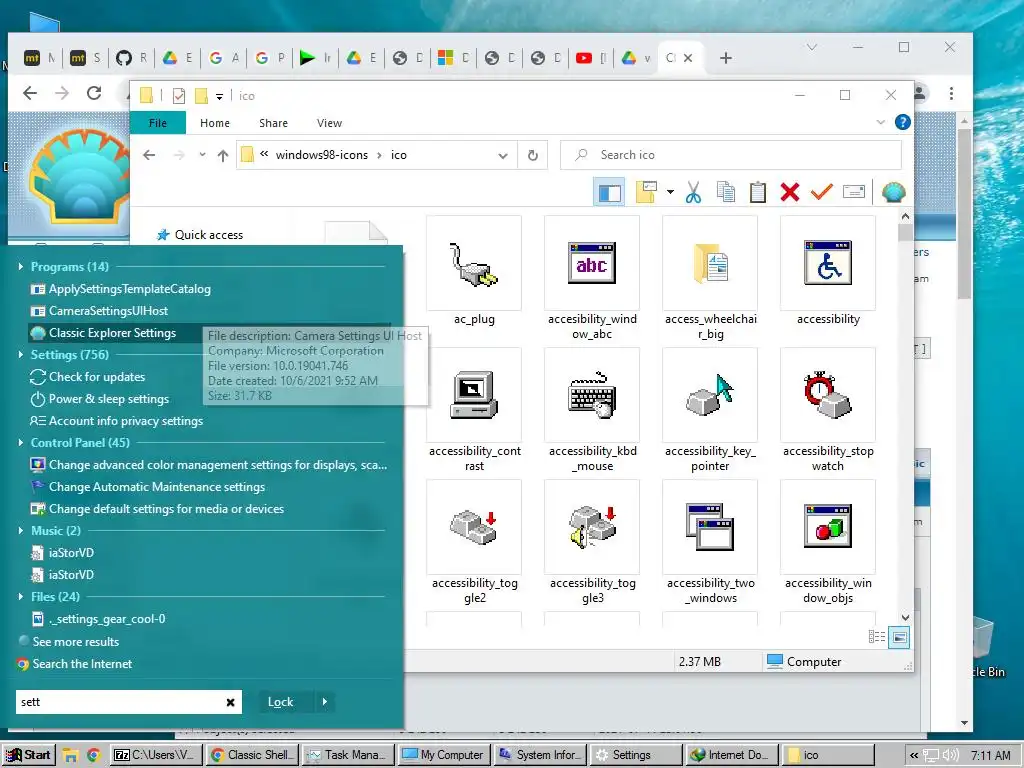Select the access_wheelchair_big icon file
1024x768 pixels.
[x=711, y=279]
